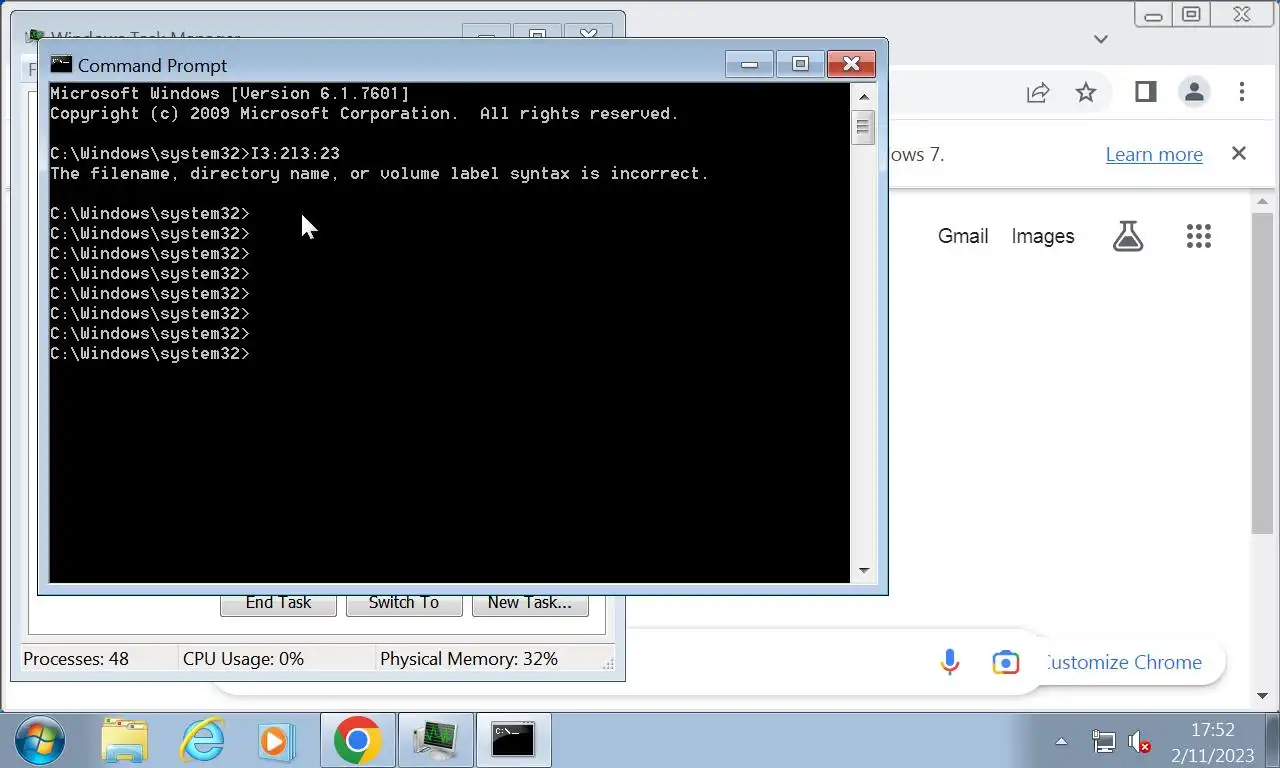The height and width of the screenshot is (768, 1280).
Task: Click the 'Processes: 48' status bar text
Action: tap(76, 659)
